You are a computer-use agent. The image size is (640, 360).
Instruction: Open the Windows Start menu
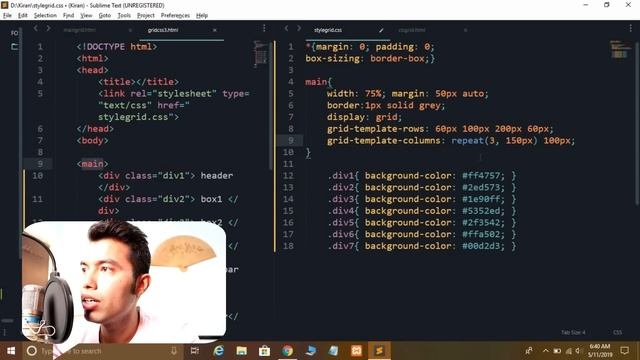click(11, 351)
